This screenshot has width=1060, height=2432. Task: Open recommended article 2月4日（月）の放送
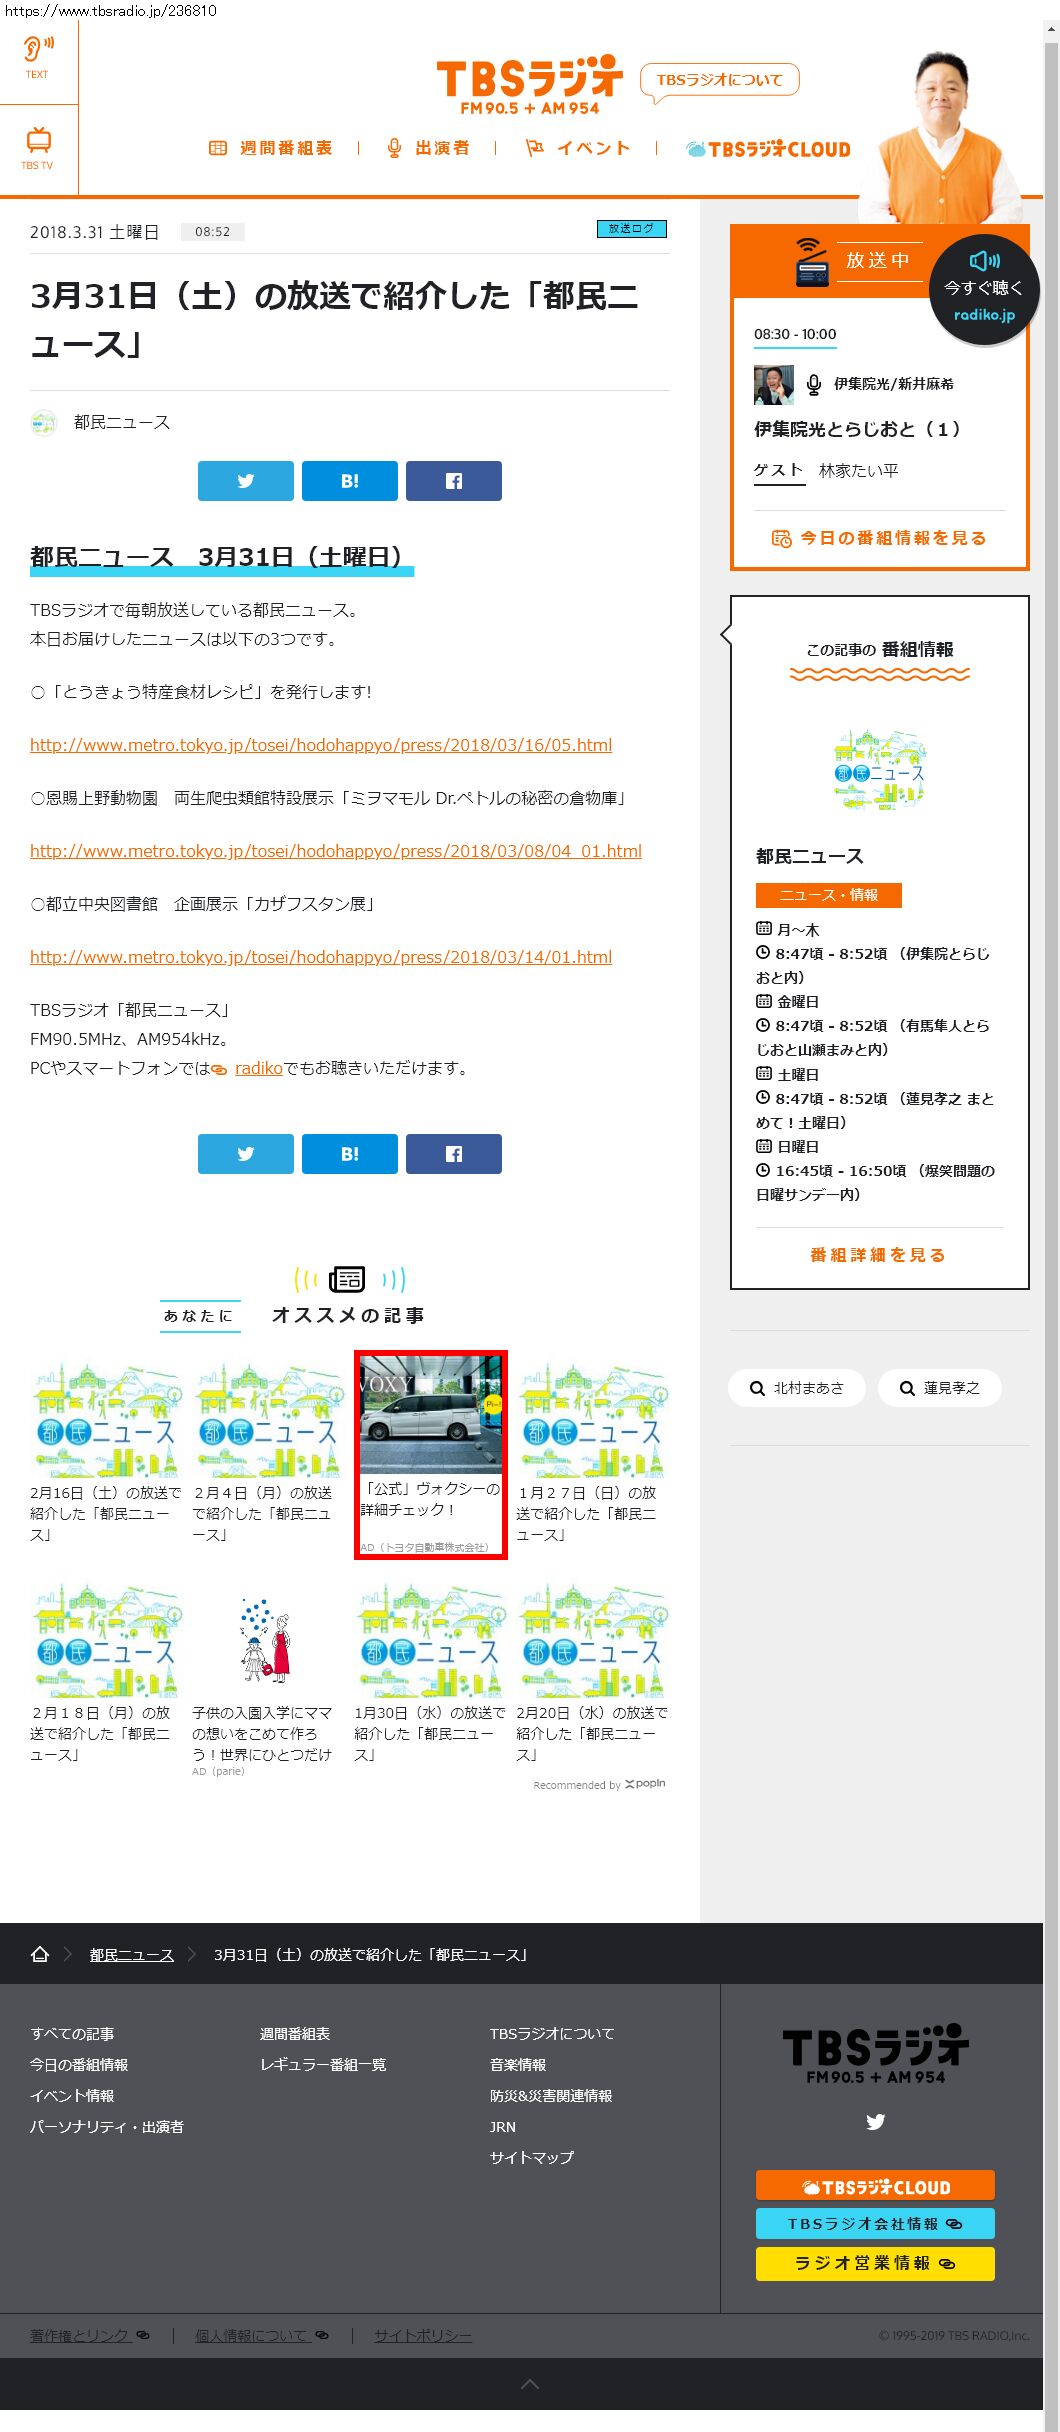pos(268,1452)
